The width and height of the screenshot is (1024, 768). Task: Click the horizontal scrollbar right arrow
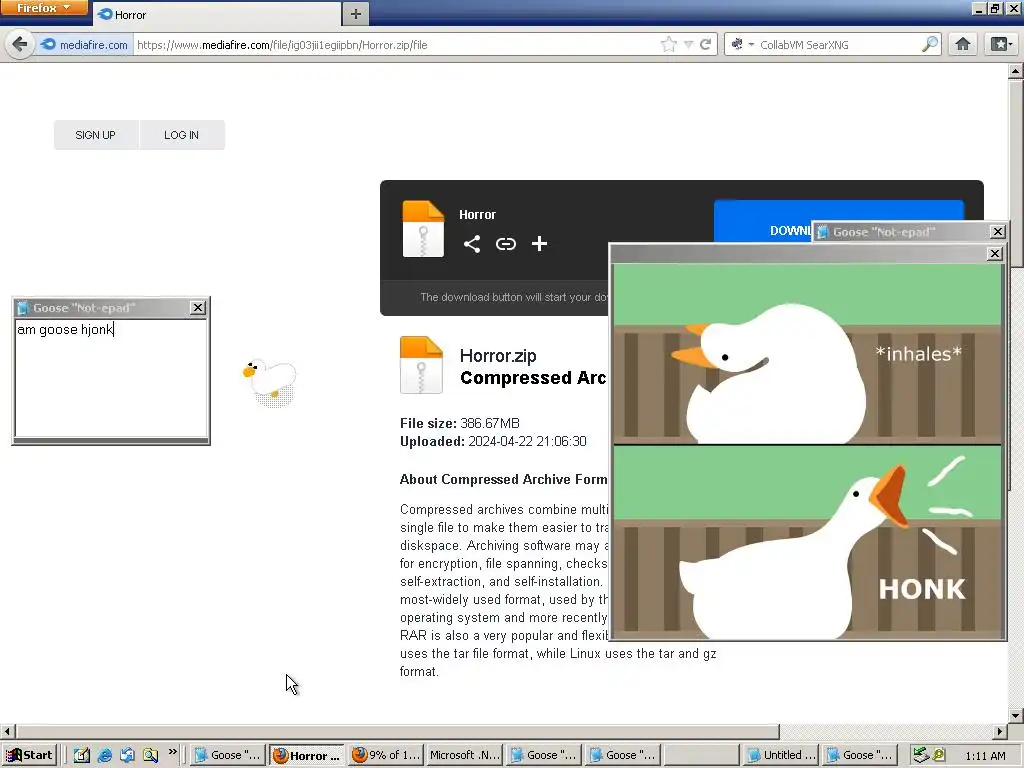point(1000,731)
